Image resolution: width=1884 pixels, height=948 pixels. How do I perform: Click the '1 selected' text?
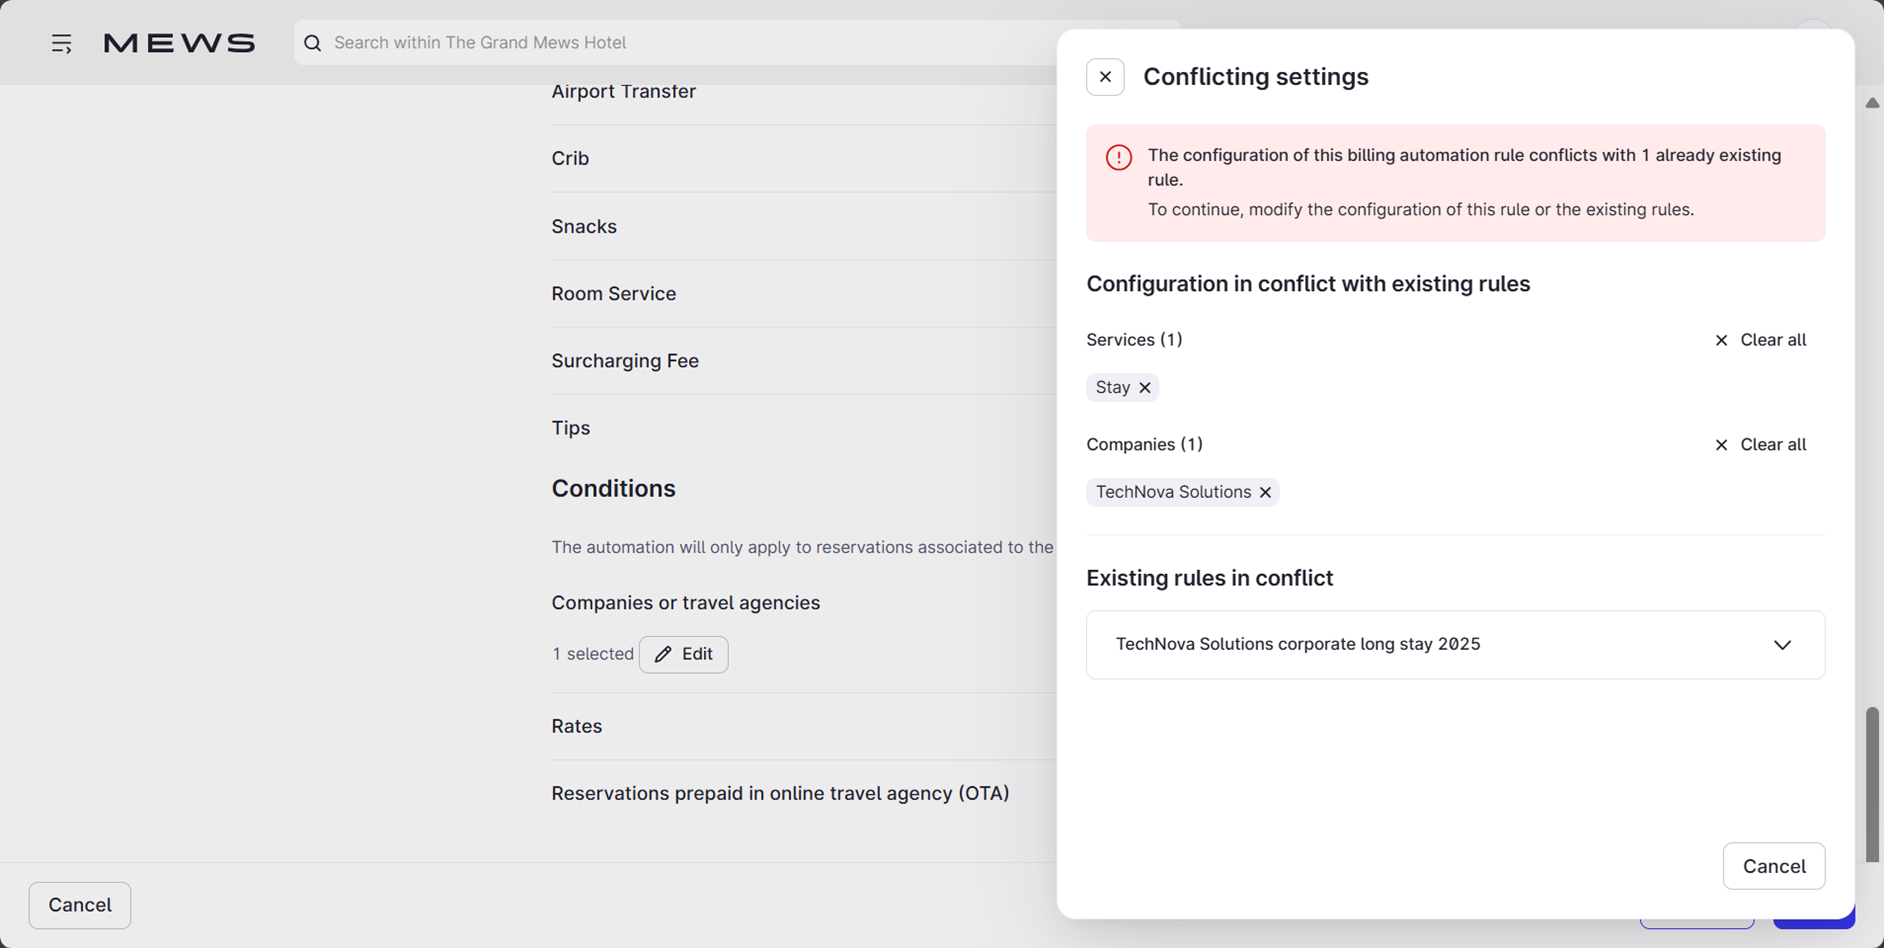(x=593, y=654)
